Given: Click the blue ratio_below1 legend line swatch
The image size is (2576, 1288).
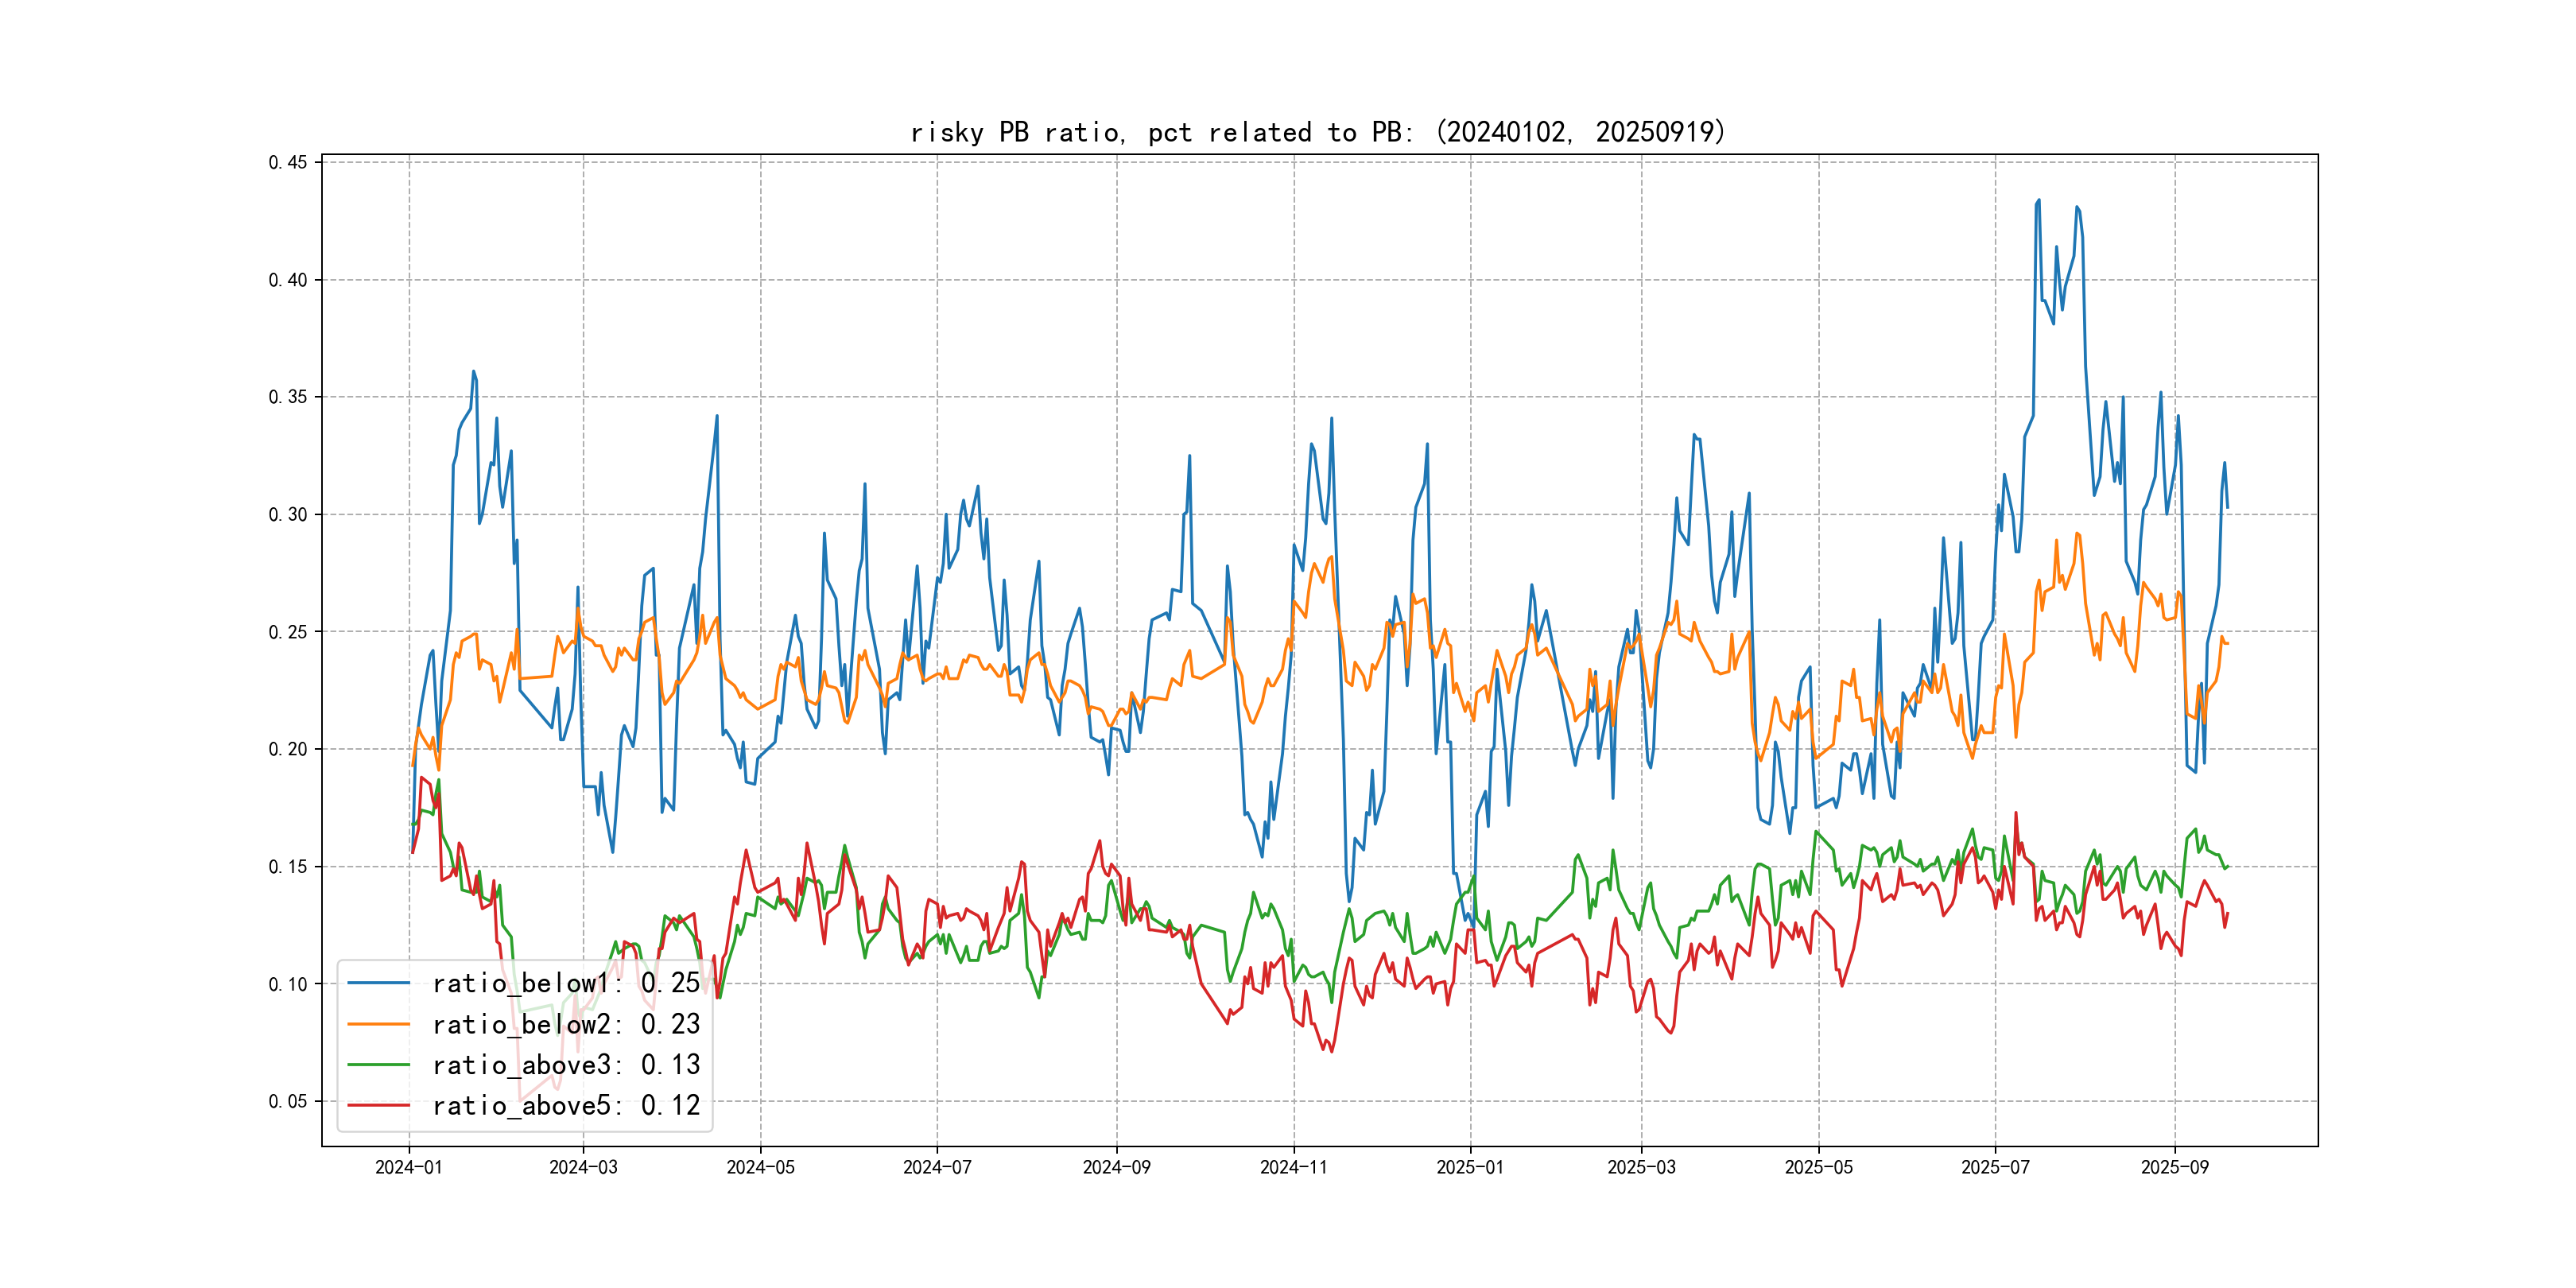Looking at the screenshot, I should tap(378, 983).
